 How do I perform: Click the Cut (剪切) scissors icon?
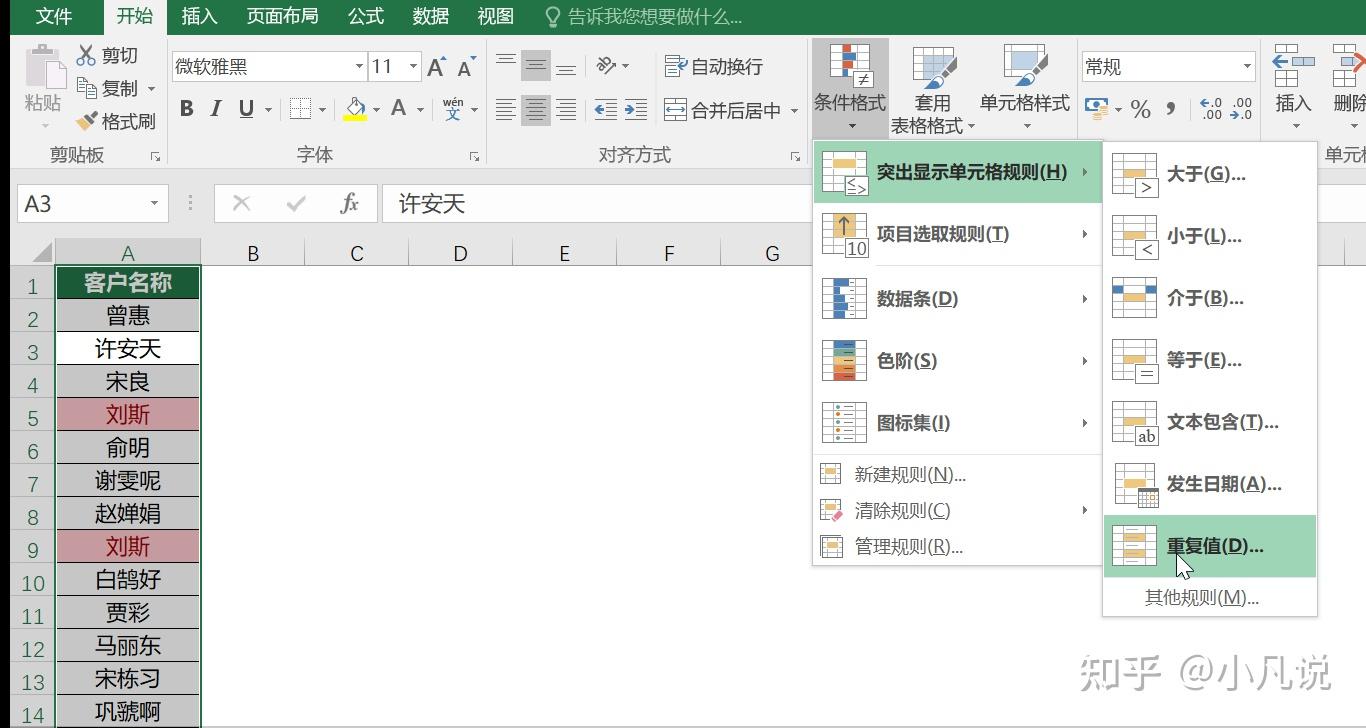87,56
